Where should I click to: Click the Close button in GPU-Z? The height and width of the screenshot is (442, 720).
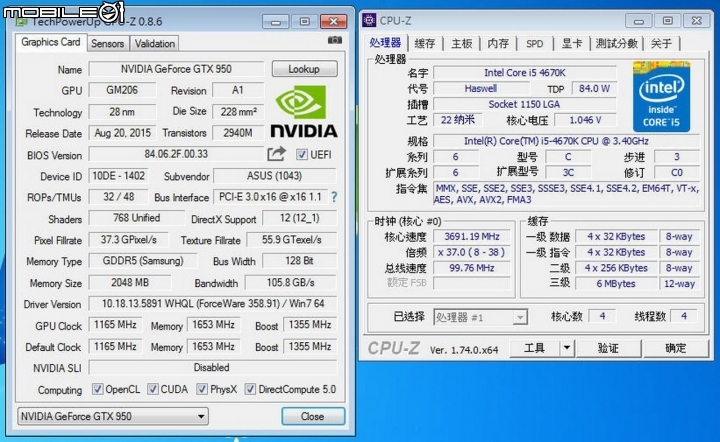point(313,416)
